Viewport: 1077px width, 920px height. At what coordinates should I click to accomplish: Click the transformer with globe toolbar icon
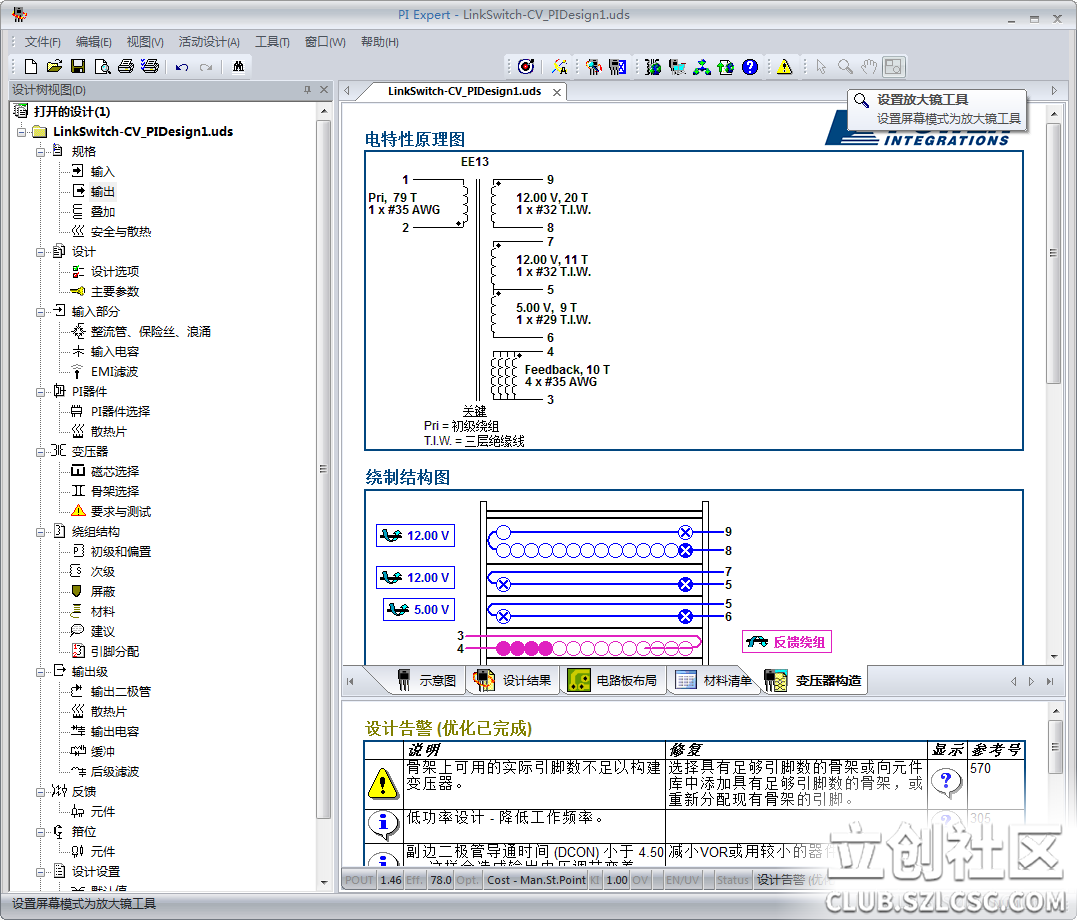coord(653,67)
